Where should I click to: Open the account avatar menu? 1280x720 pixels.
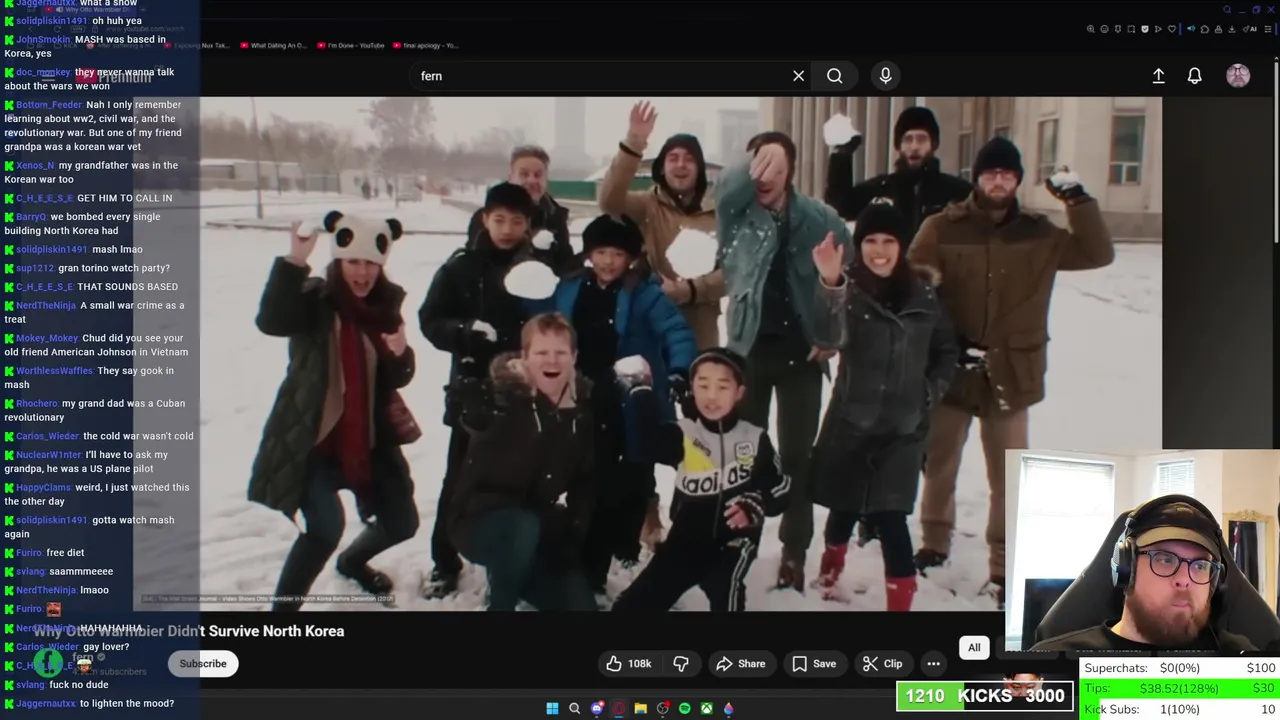(x=1238, y=76)
